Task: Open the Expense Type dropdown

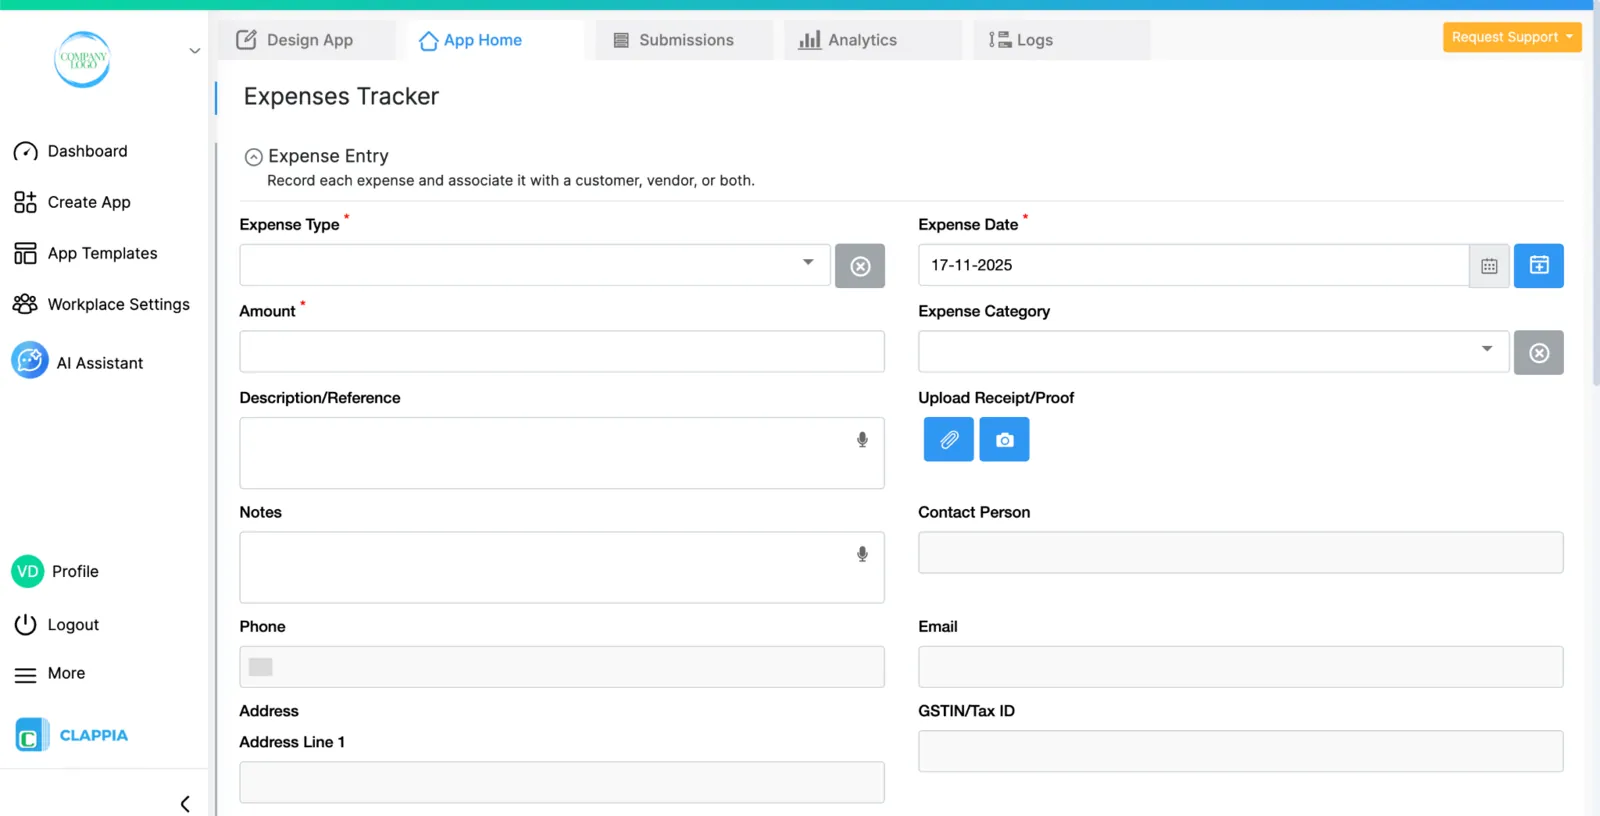Action: [535, 265]
